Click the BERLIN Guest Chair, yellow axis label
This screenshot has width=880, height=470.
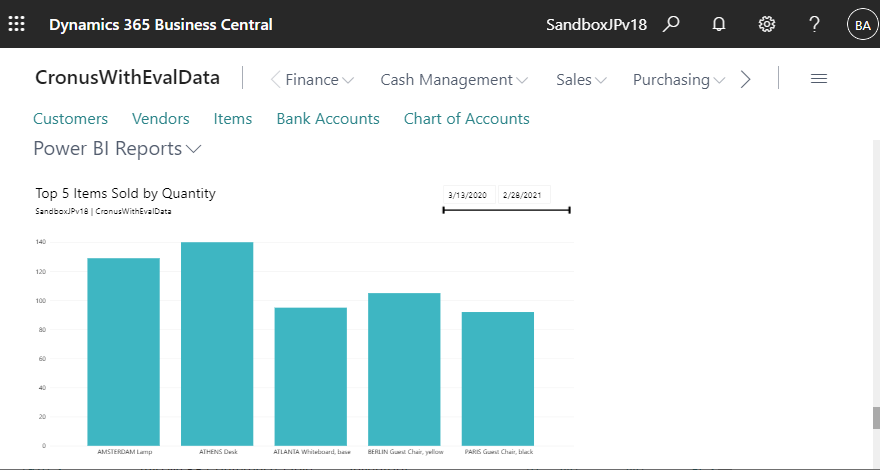coord(405,451)
